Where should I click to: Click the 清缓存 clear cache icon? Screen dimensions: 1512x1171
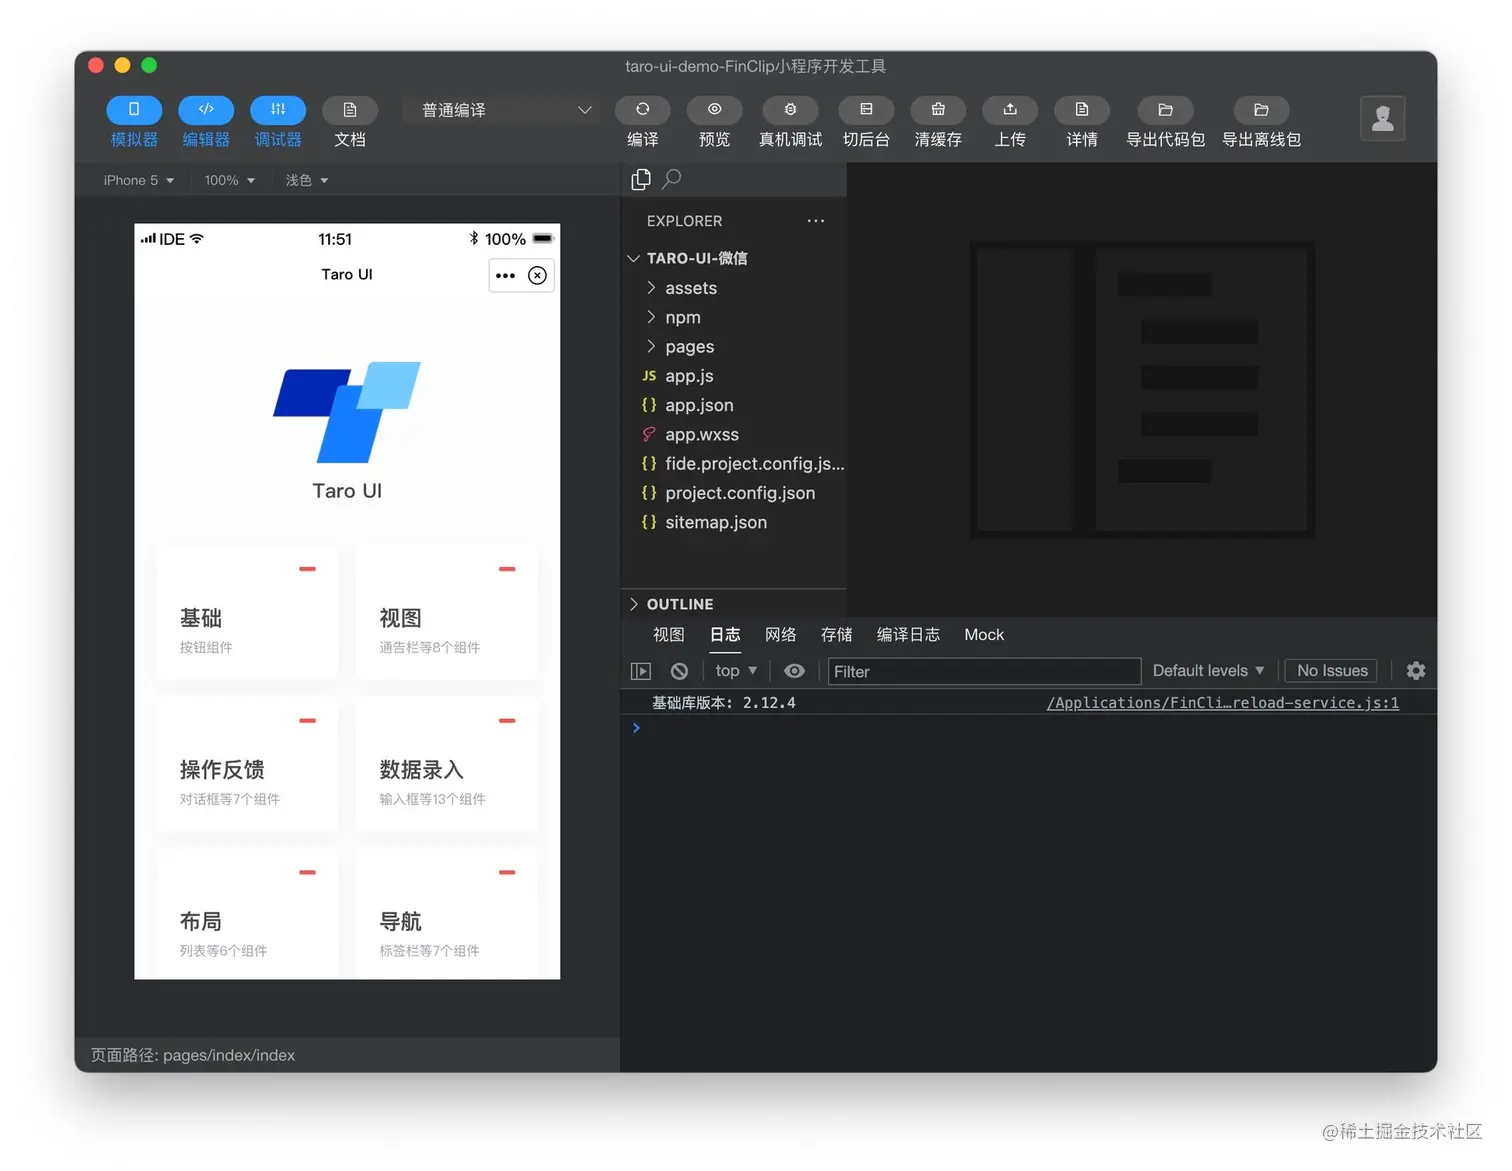coord(938,110)
